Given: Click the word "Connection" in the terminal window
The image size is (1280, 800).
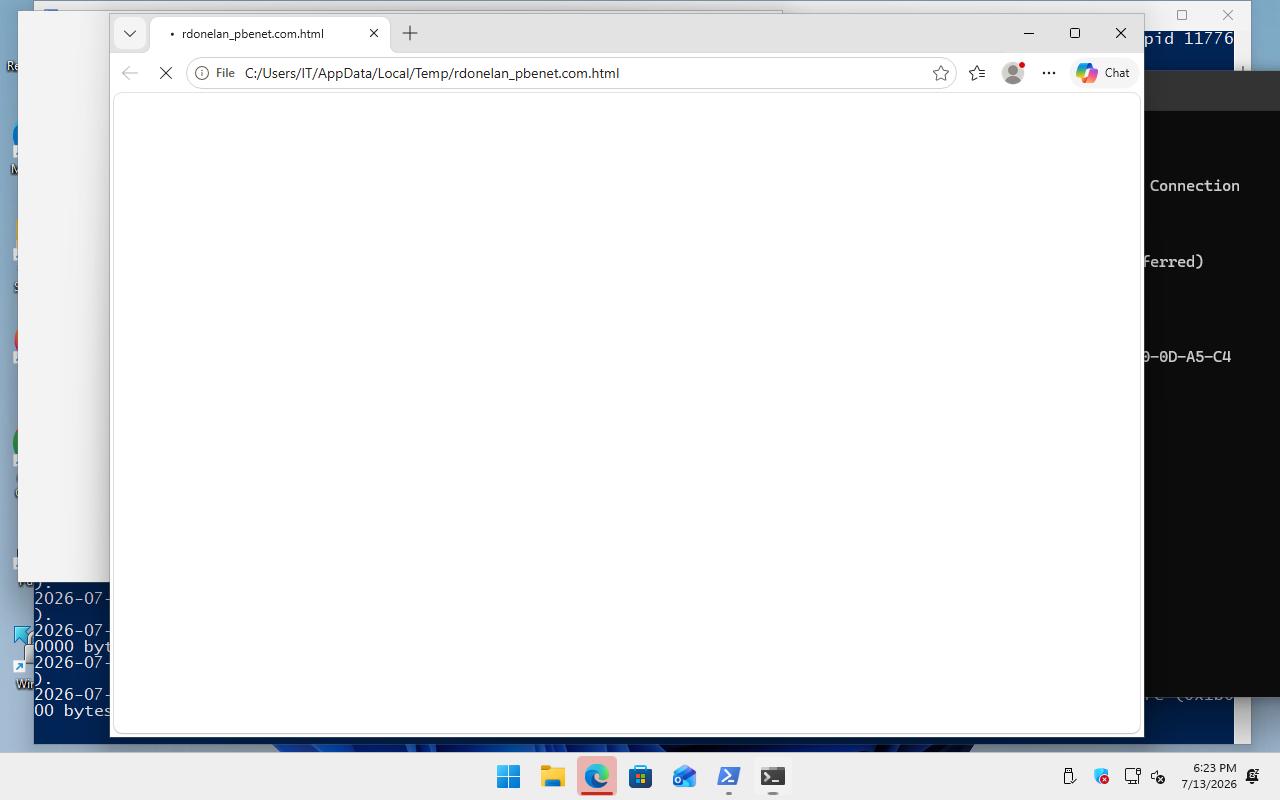Looking at the screenshot, I should coord(1194,186).
